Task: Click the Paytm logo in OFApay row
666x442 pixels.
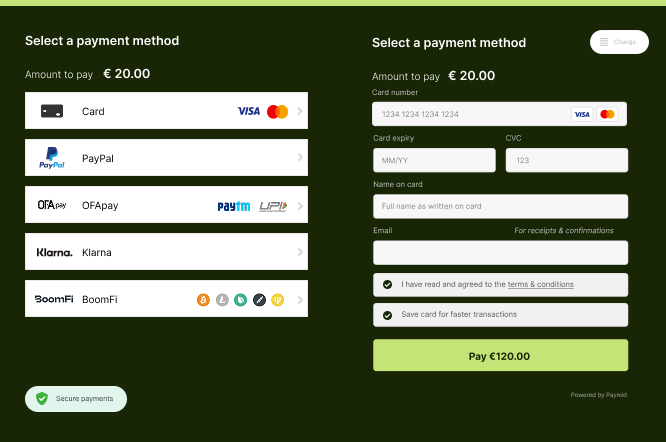Action: pyautogui.click(x=234, y=206)
